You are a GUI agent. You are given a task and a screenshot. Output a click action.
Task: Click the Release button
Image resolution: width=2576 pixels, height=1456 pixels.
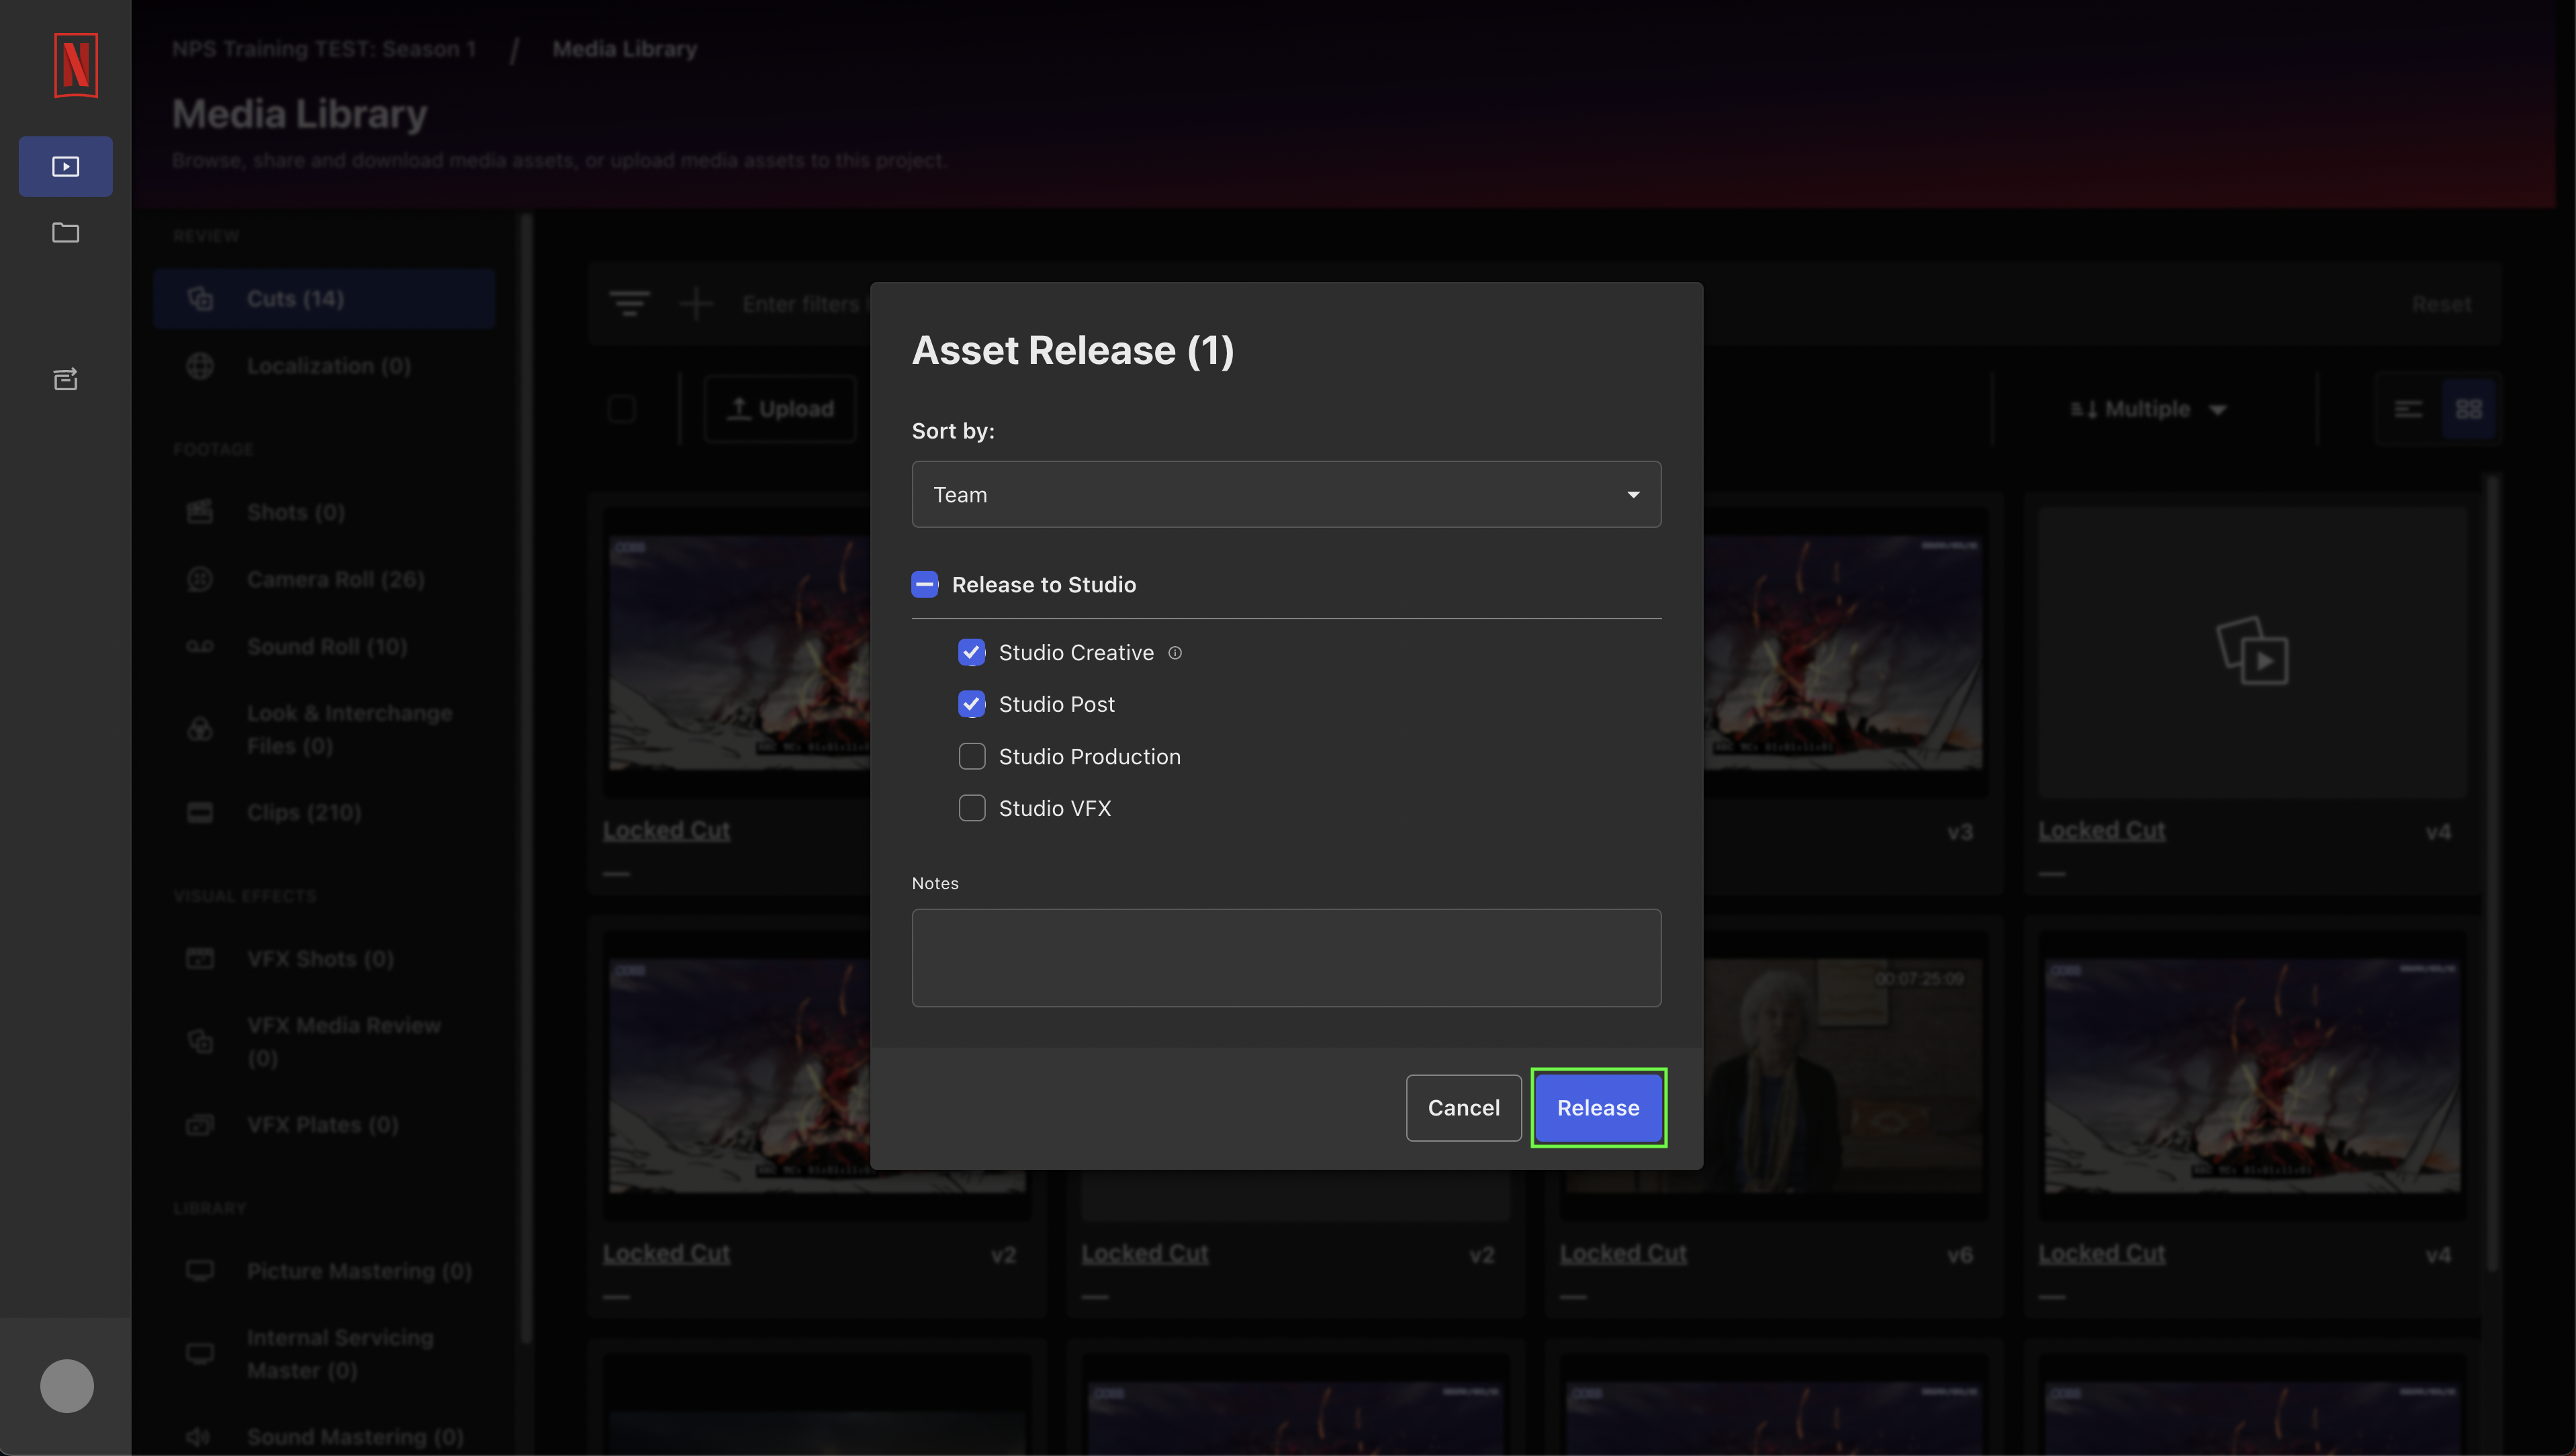coord(1598,1108)
